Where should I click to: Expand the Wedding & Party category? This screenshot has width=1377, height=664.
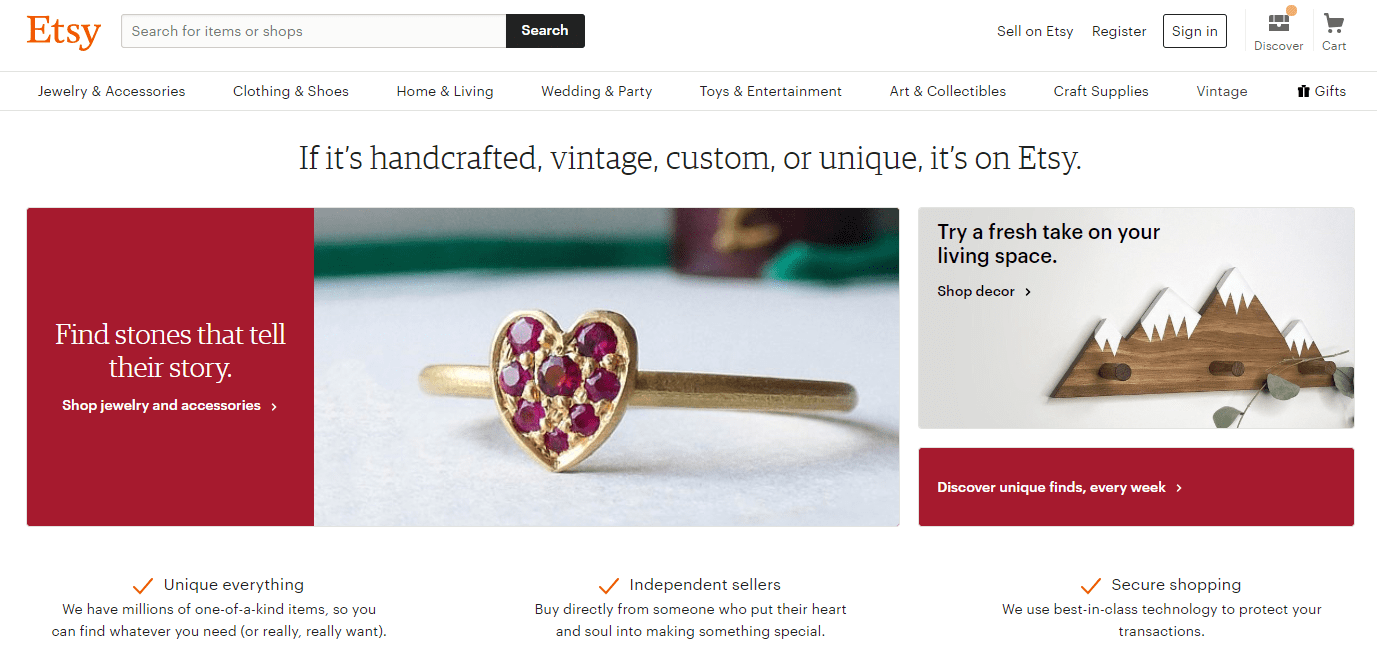[597, 91]
